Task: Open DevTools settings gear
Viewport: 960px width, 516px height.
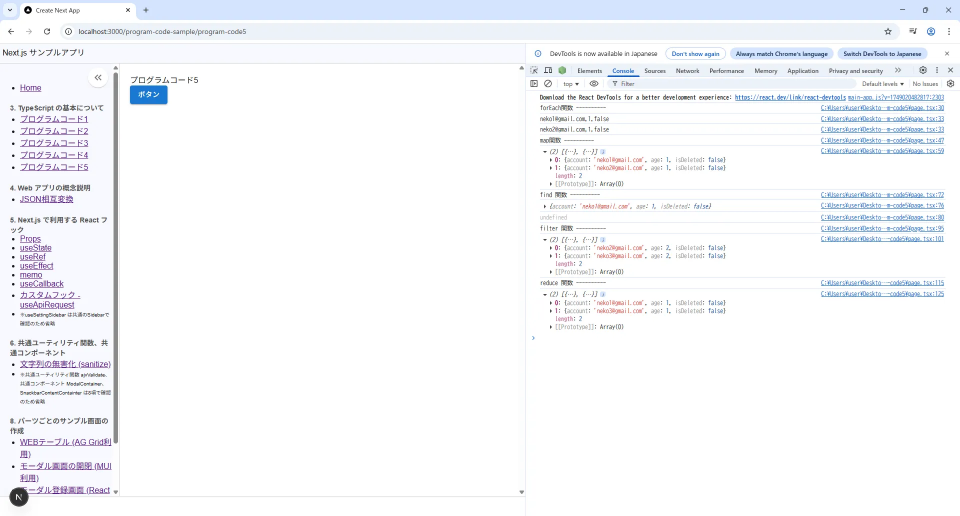Action: pyautogui.click(x=923, y=70)
